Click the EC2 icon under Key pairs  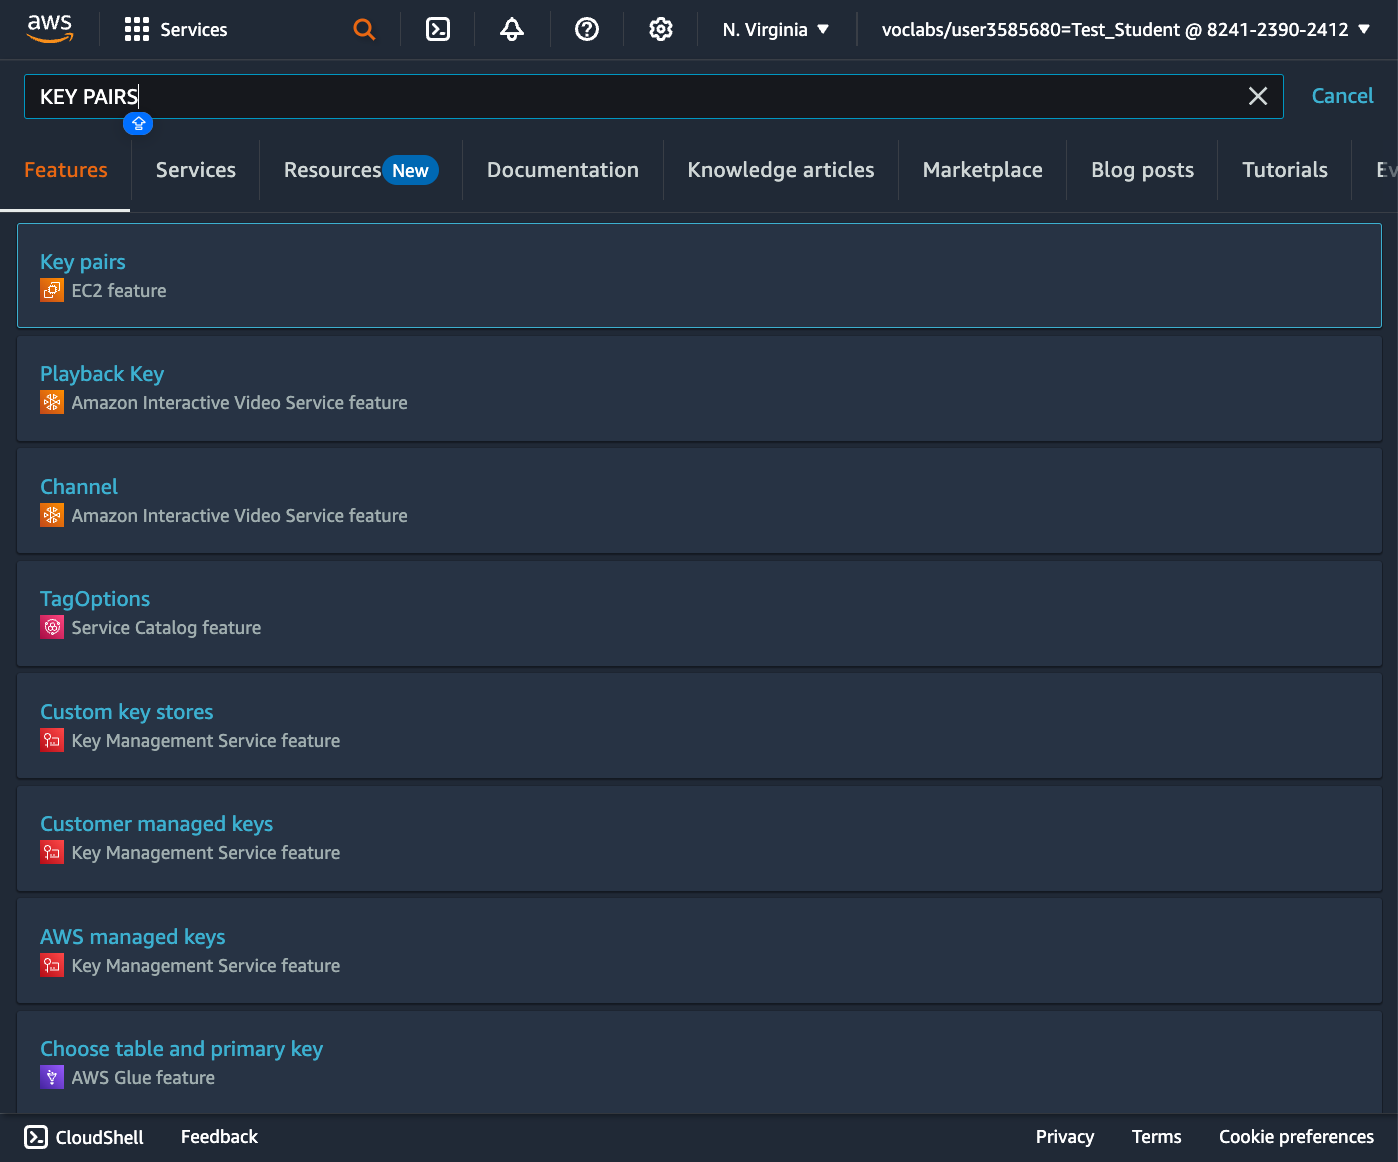click(x=52, y=291)
